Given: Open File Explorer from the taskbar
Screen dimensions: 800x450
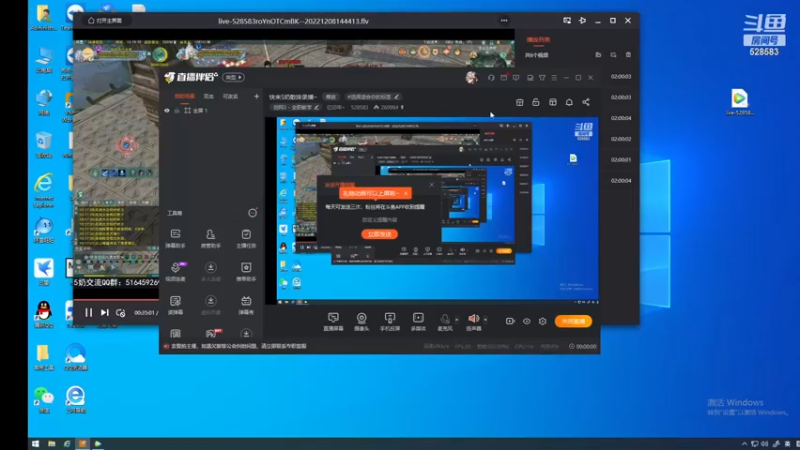Looking at the screenshot, I should (52, 444).
